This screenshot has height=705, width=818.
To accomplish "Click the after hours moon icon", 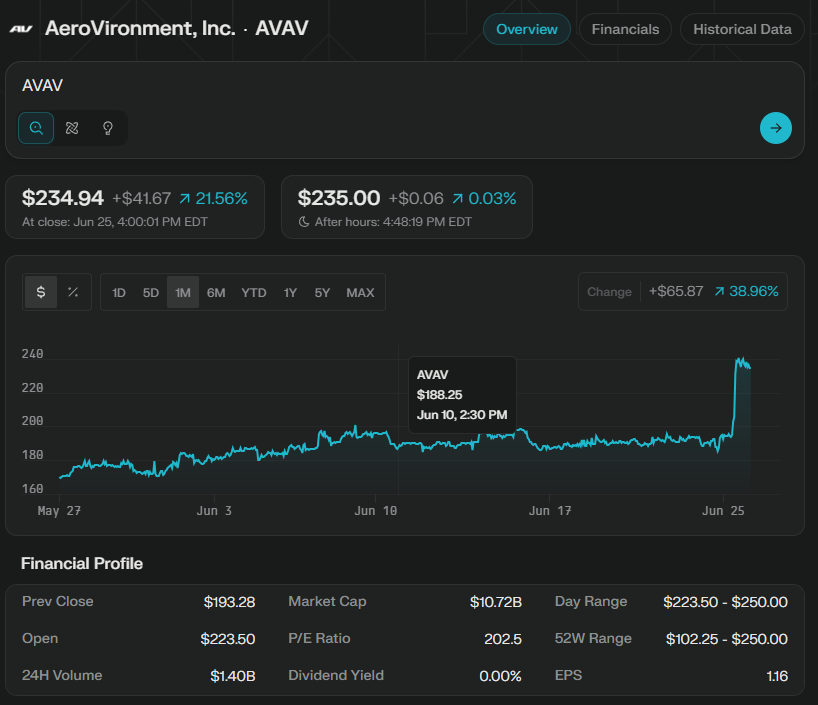I will point(304,222).
